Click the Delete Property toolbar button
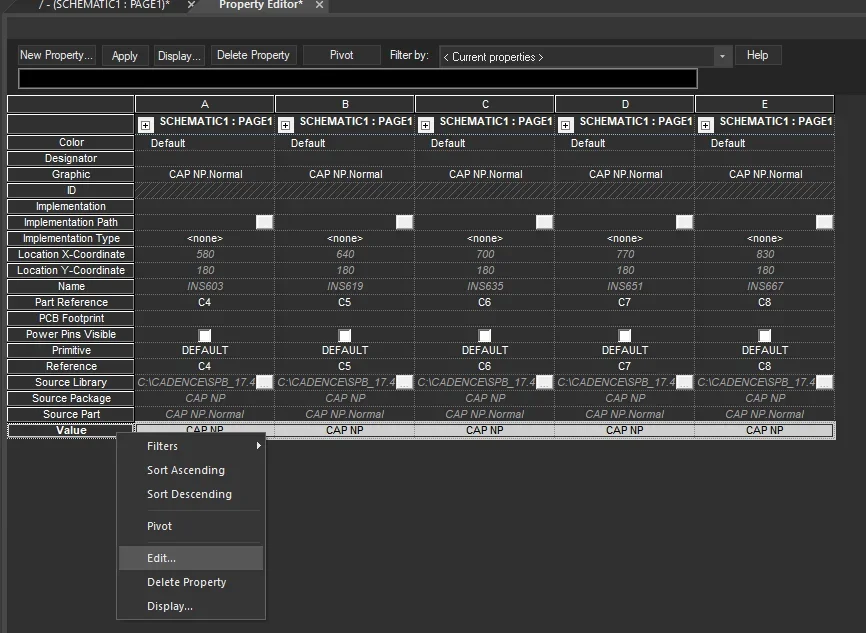The image size is (866, 633). click(253, 55)
